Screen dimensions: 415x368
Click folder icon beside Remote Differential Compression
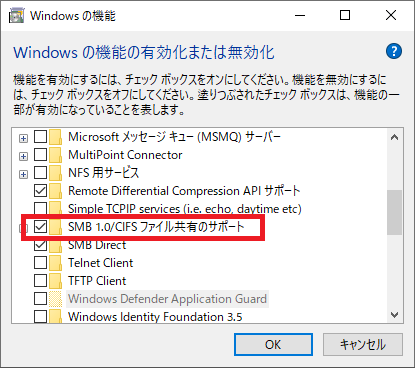55,191
